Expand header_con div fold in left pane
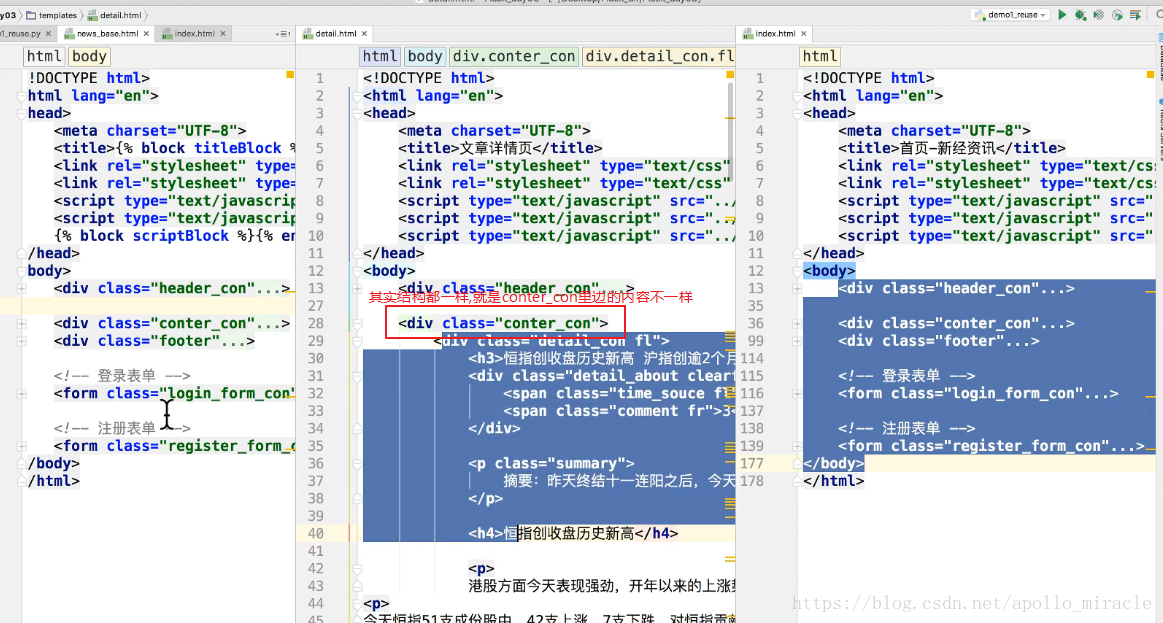The width and height of the screenshot is (1163, 623). (22, 289)
